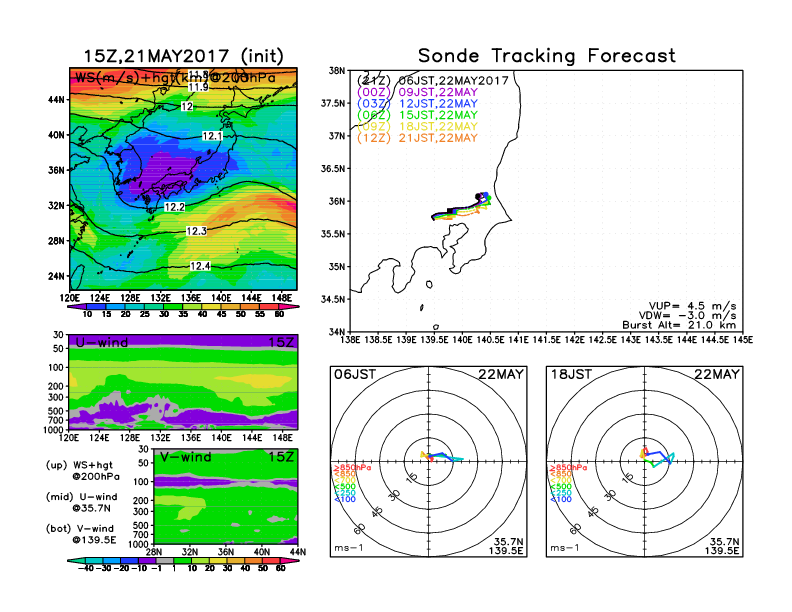Click the 12.1 height contour label
The width and height of the screenshot is (792, 612).
212,136
